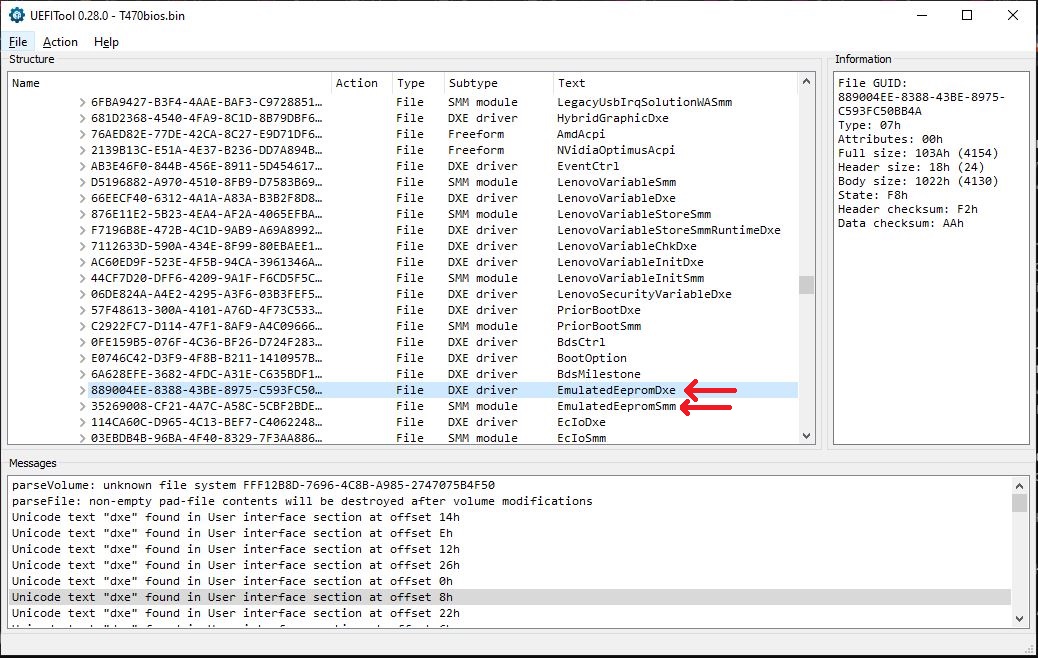Click the Type column header
Screen dimensions: 1038x658
coord(418,83)
